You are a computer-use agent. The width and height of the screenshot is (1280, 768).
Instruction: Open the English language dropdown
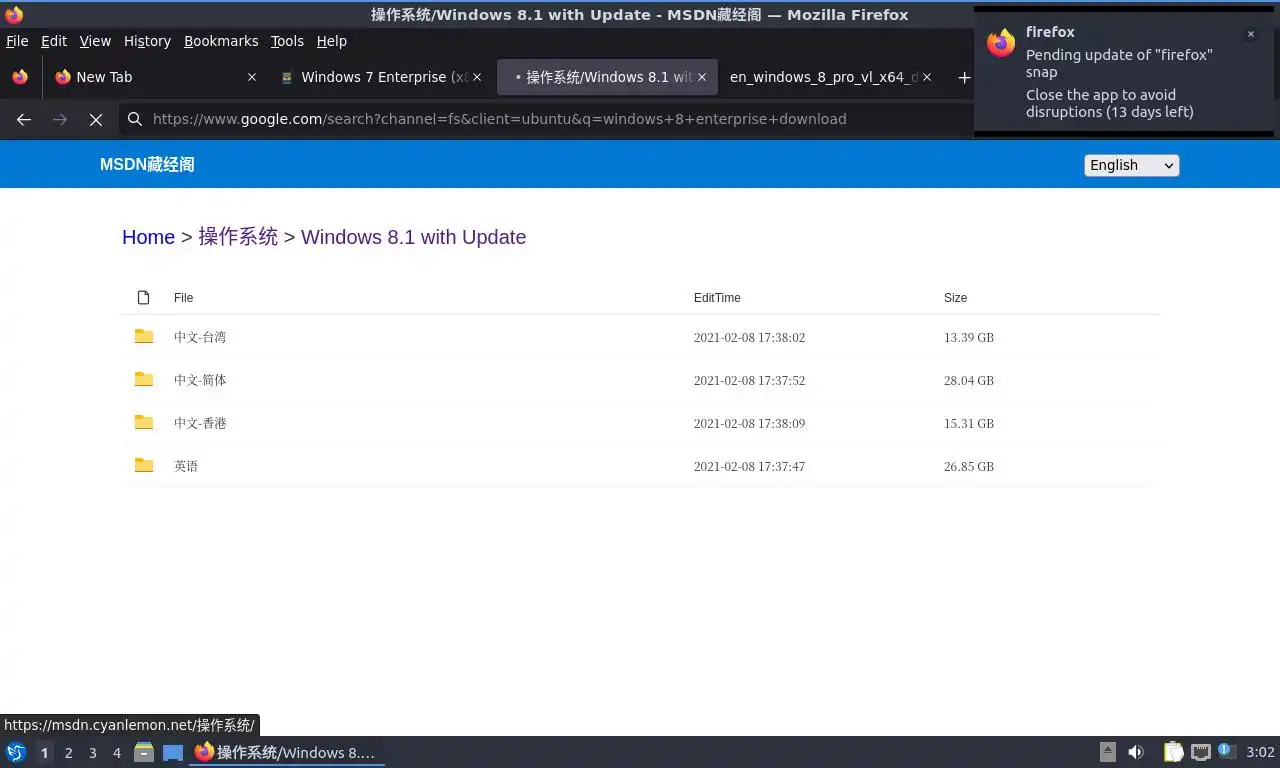(x=1132, y=165)
